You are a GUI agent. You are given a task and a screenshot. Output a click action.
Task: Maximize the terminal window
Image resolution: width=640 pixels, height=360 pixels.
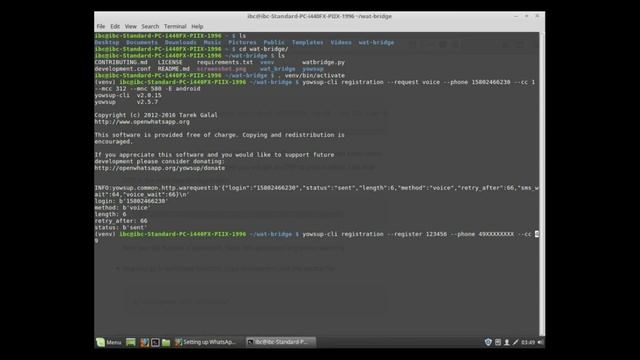(527, 16)
